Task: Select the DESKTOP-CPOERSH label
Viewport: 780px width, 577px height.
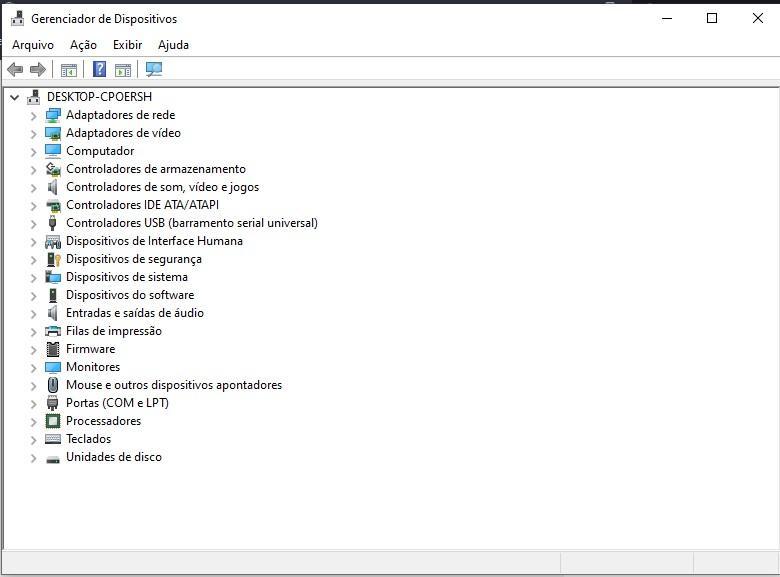Action: [99, 96]
